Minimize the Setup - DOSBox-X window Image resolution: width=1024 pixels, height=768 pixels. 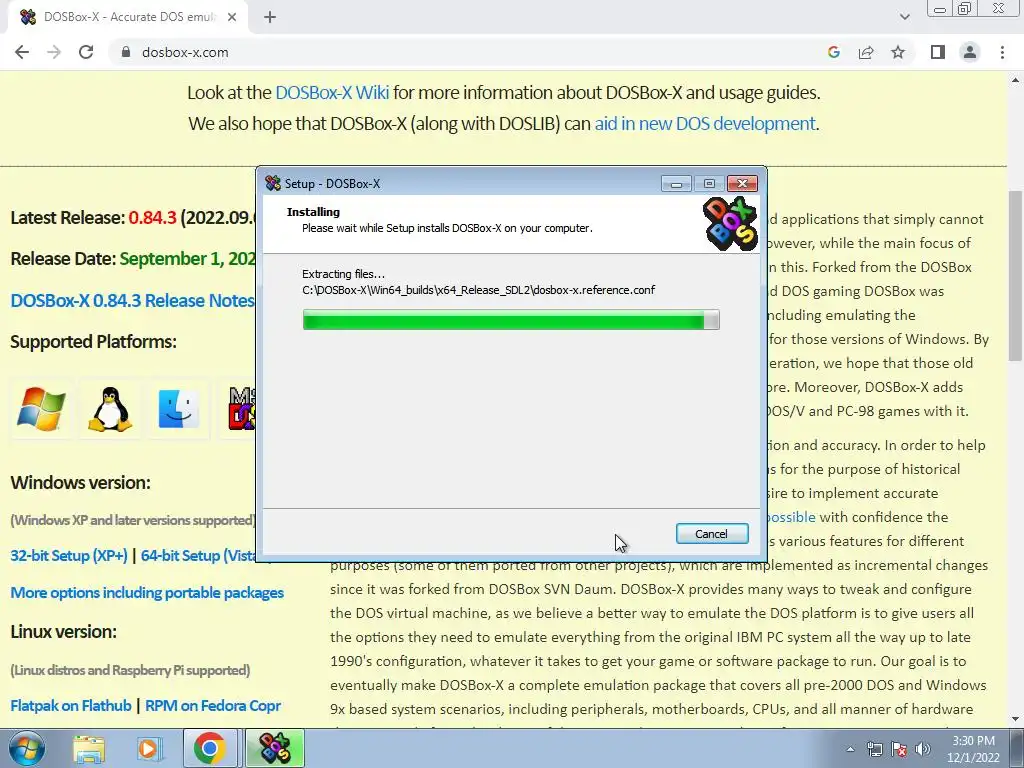[676, 184]
